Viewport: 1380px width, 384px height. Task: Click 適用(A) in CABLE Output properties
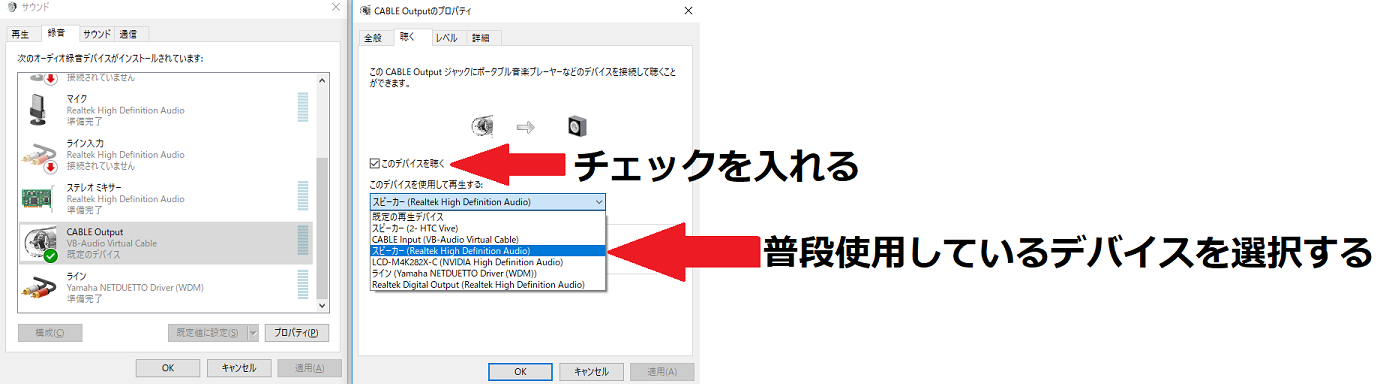point(662,371)
